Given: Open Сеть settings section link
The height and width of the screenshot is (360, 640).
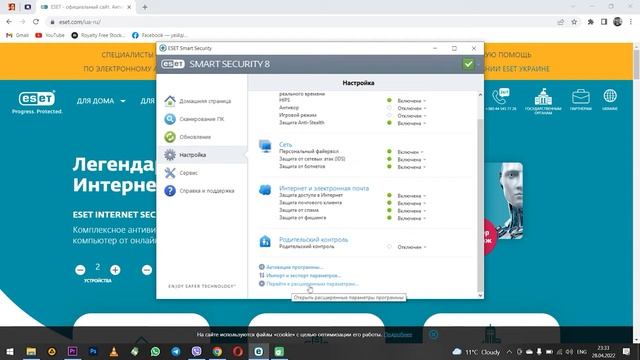Looking at the screenshot, I should 285,144.
